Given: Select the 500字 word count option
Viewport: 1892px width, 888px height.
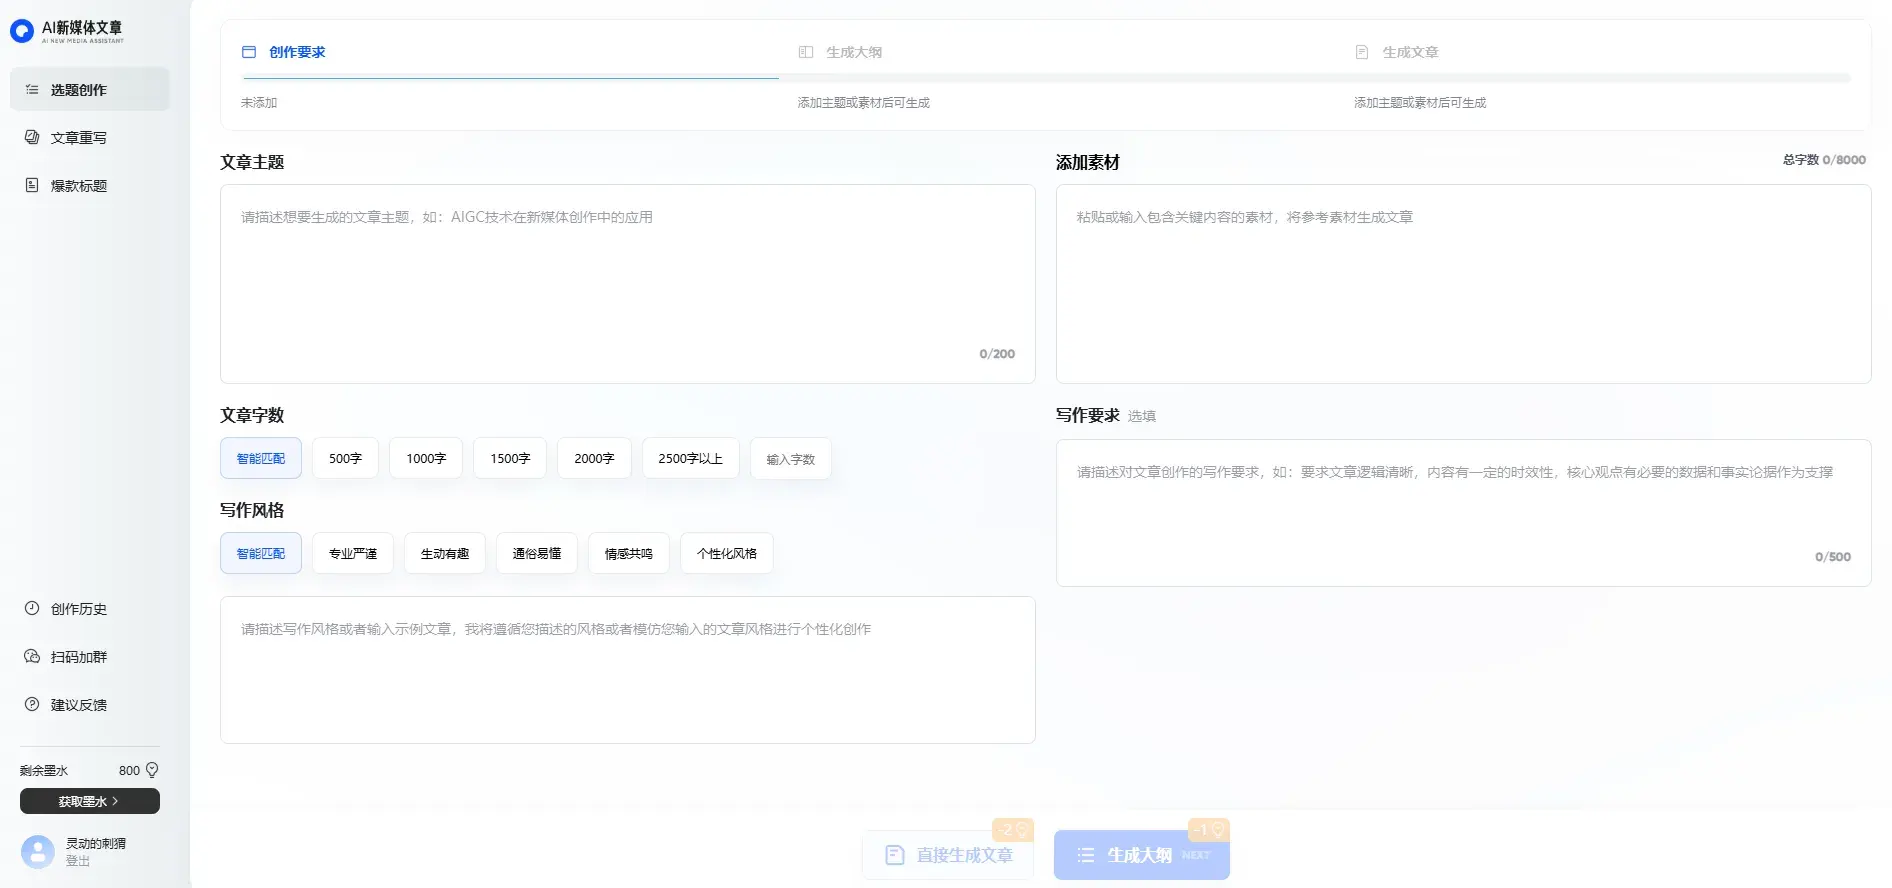Looking at the screenshot, I should pyautogui.click(x=345, y=458).
